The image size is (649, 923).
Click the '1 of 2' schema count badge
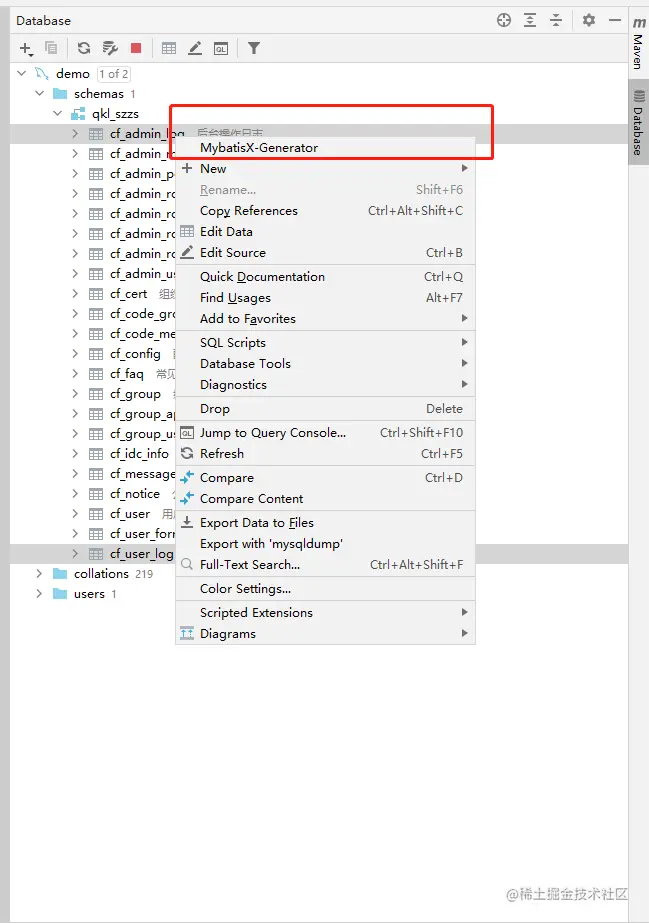(x=114, y=74)
